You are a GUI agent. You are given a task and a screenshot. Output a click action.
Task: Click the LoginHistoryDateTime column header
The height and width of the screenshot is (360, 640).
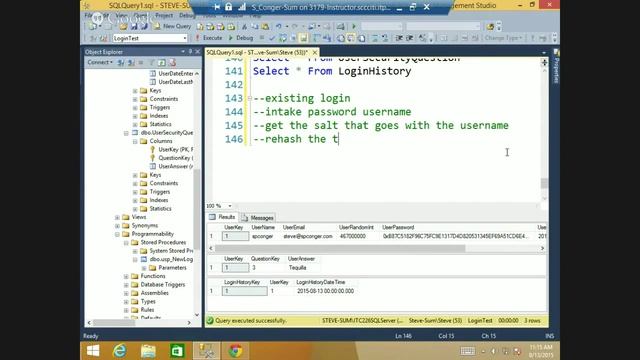[x=320, y=282]
